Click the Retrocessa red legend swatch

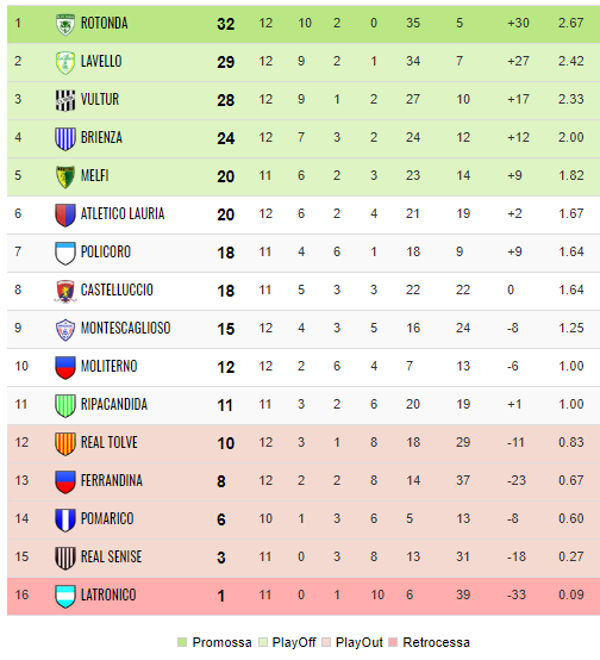[393, 642]
